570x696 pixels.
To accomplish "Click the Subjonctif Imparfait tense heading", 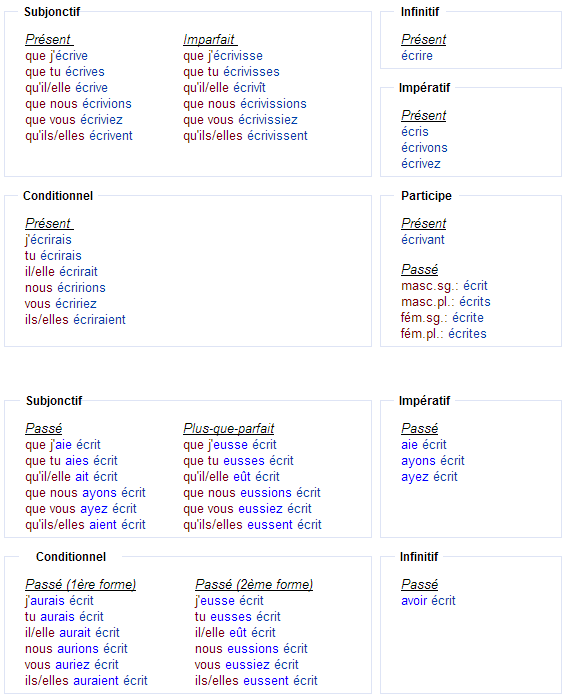I will tap(210, 39).
